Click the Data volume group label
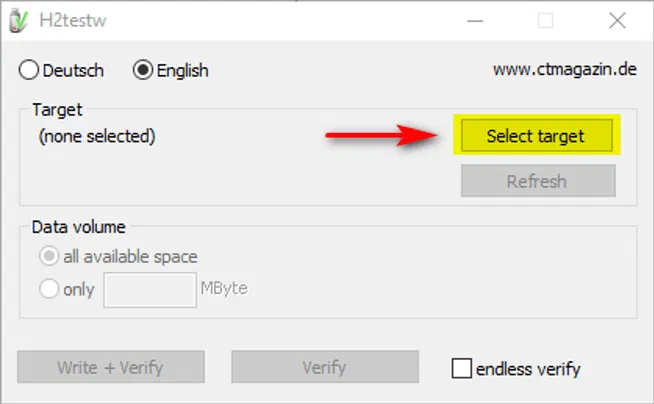The image size is (654, 404). [79, 228]
